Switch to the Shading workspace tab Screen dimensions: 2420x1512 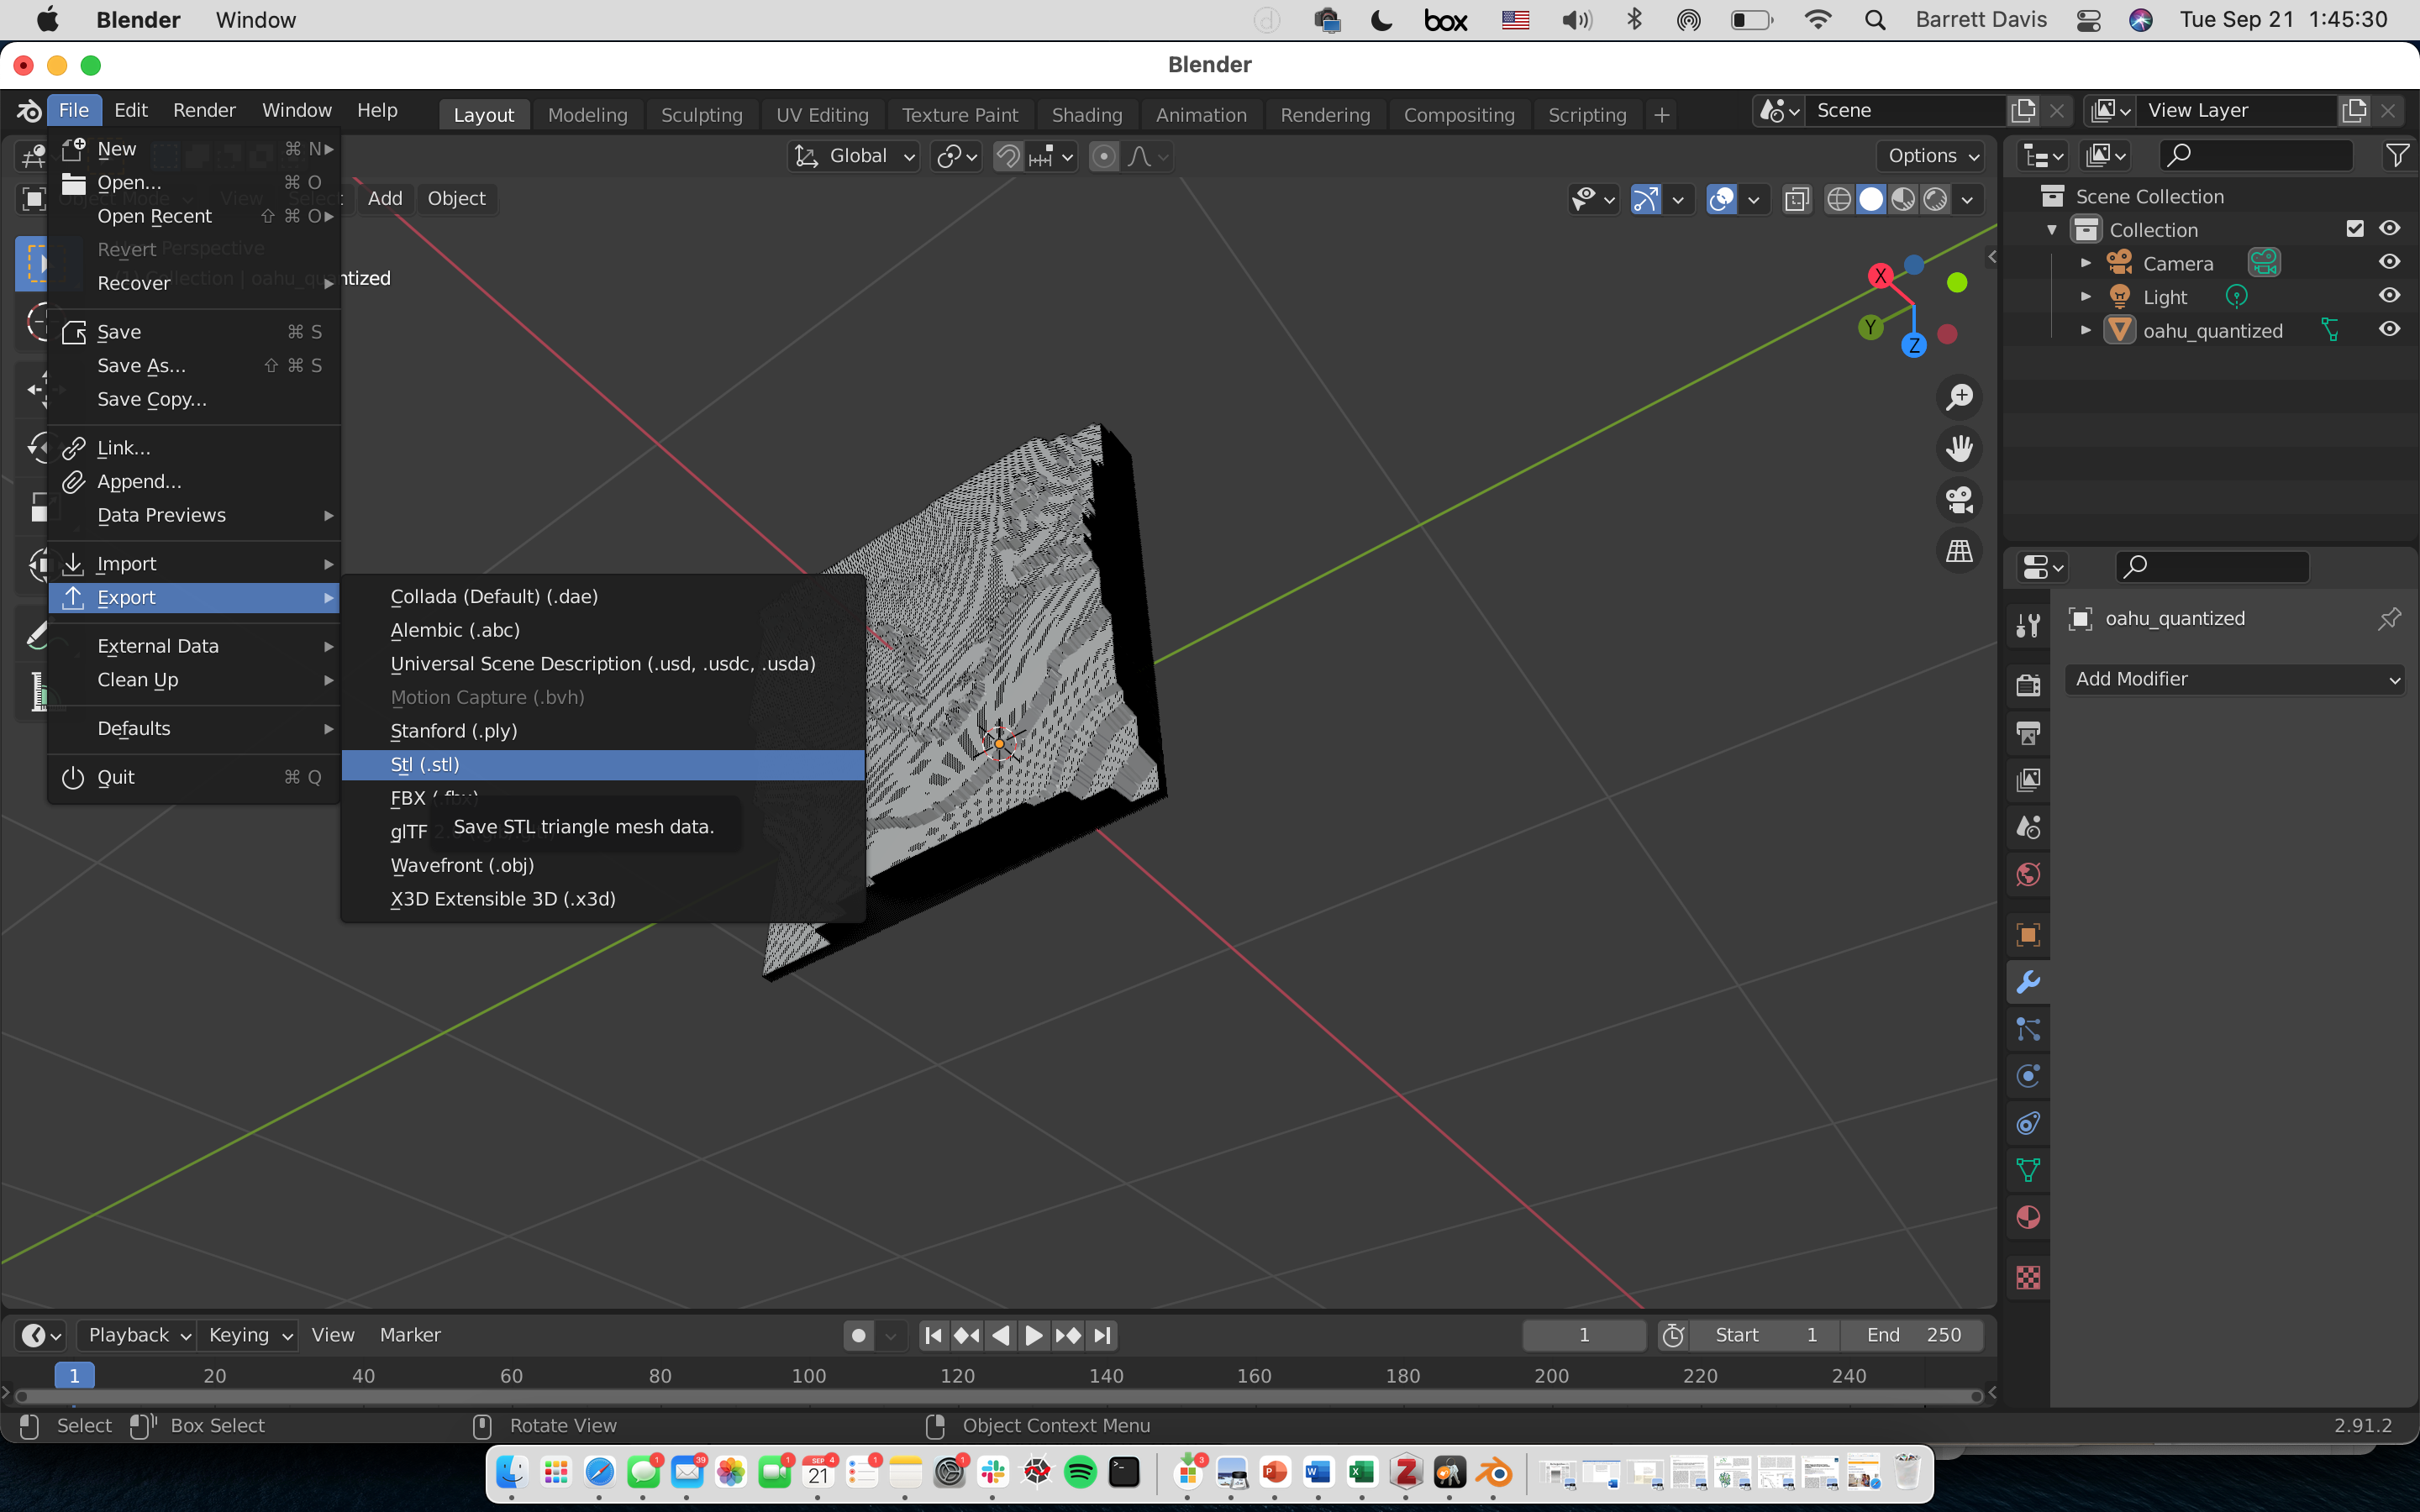point(1087,115)
